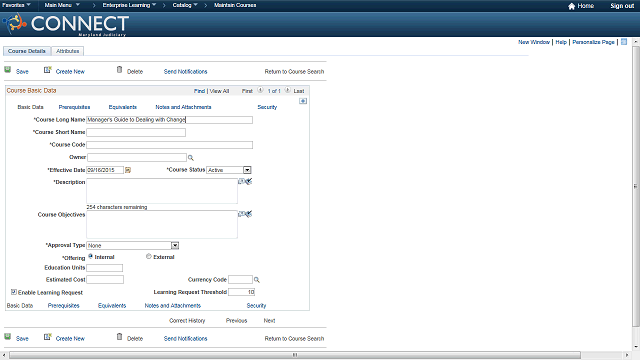Toggle Enable Learning Request checkbox
The height and width of the screenshot is (360, 640).
point(13,292)
